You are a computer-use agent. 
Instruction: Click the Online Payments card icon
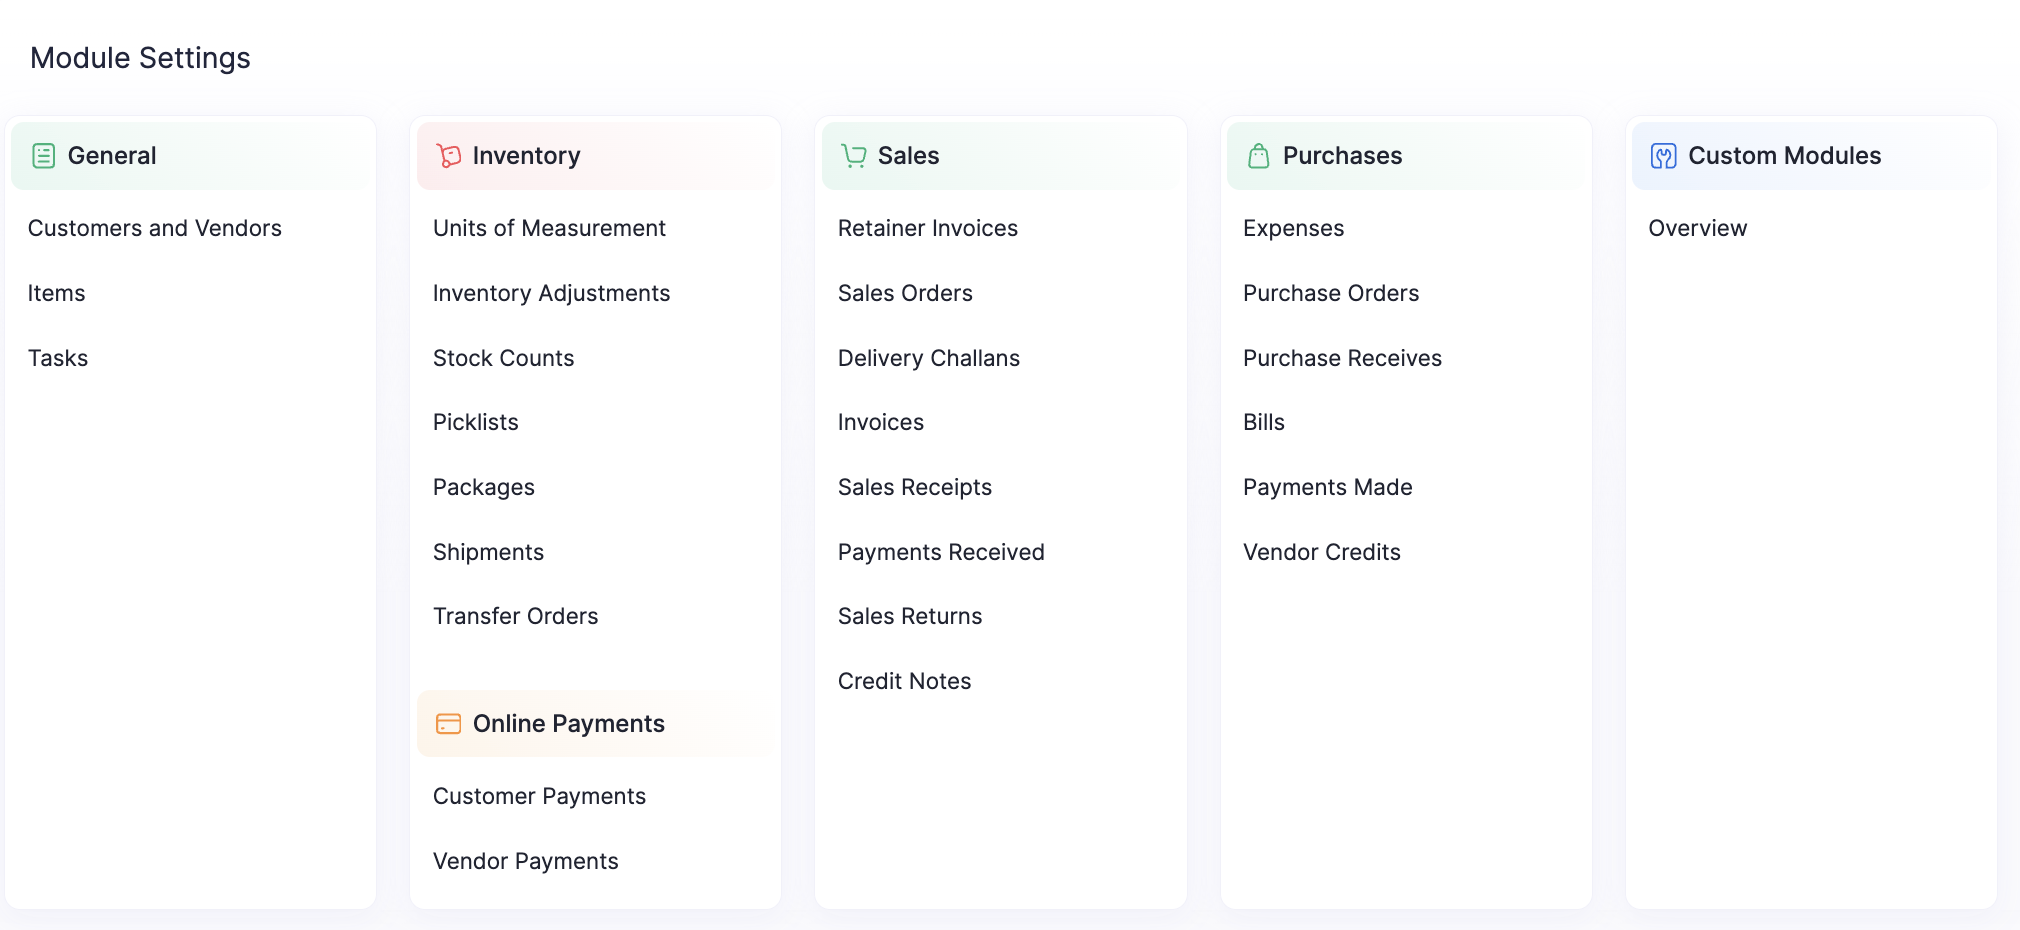tap(449, 724)
